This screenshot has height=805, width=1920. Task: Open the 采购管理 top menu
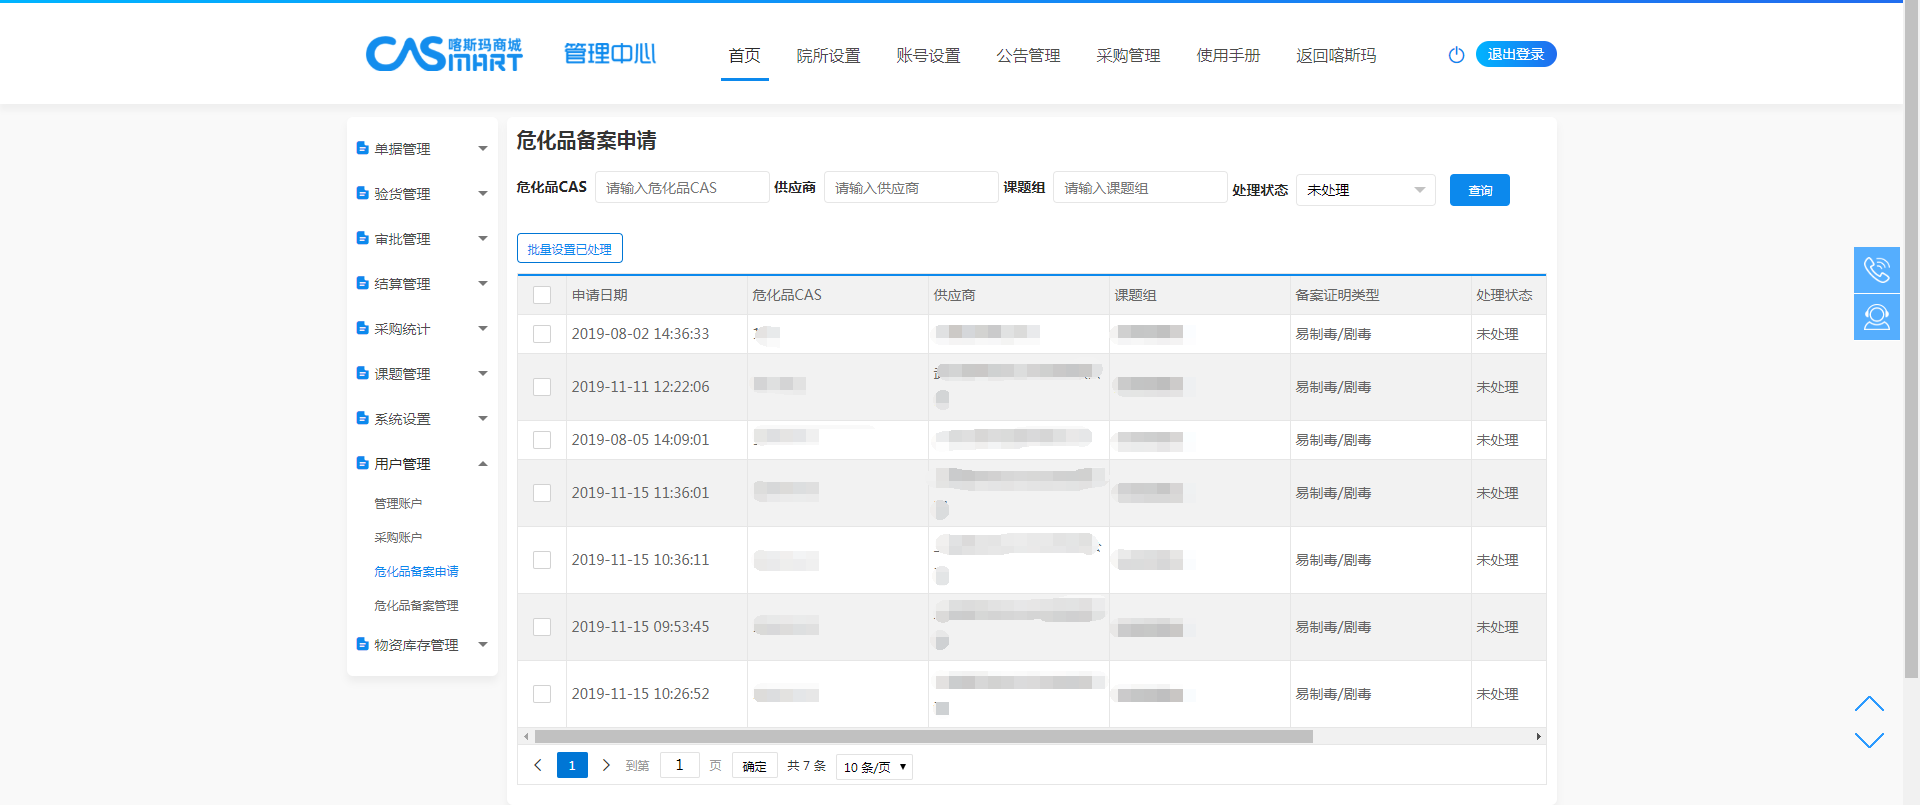(1128, 56)
